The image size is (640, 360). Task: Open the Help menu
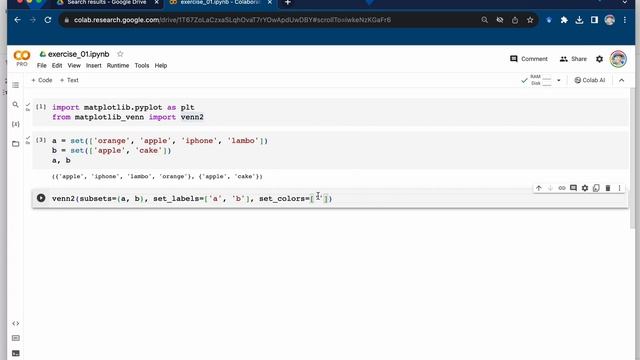161,65
